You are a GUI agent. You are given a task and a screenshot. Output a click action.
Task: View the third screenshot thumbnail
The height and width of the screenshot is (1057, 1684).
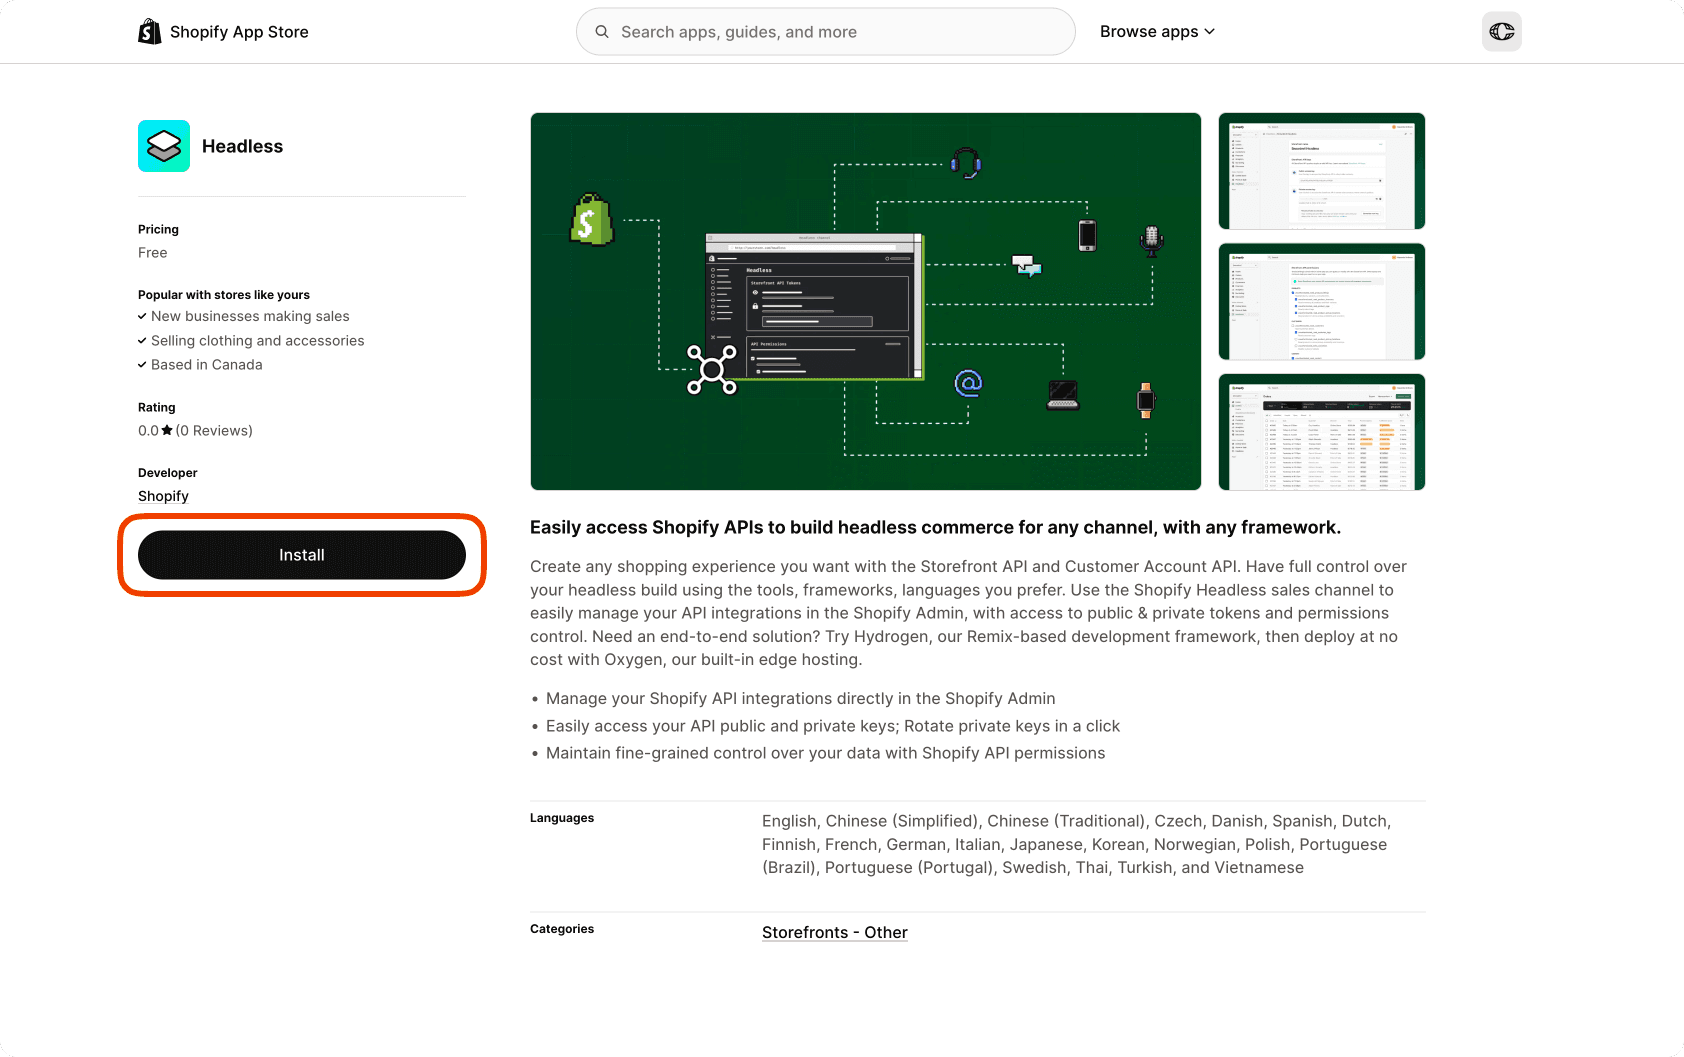[1322, 432]
